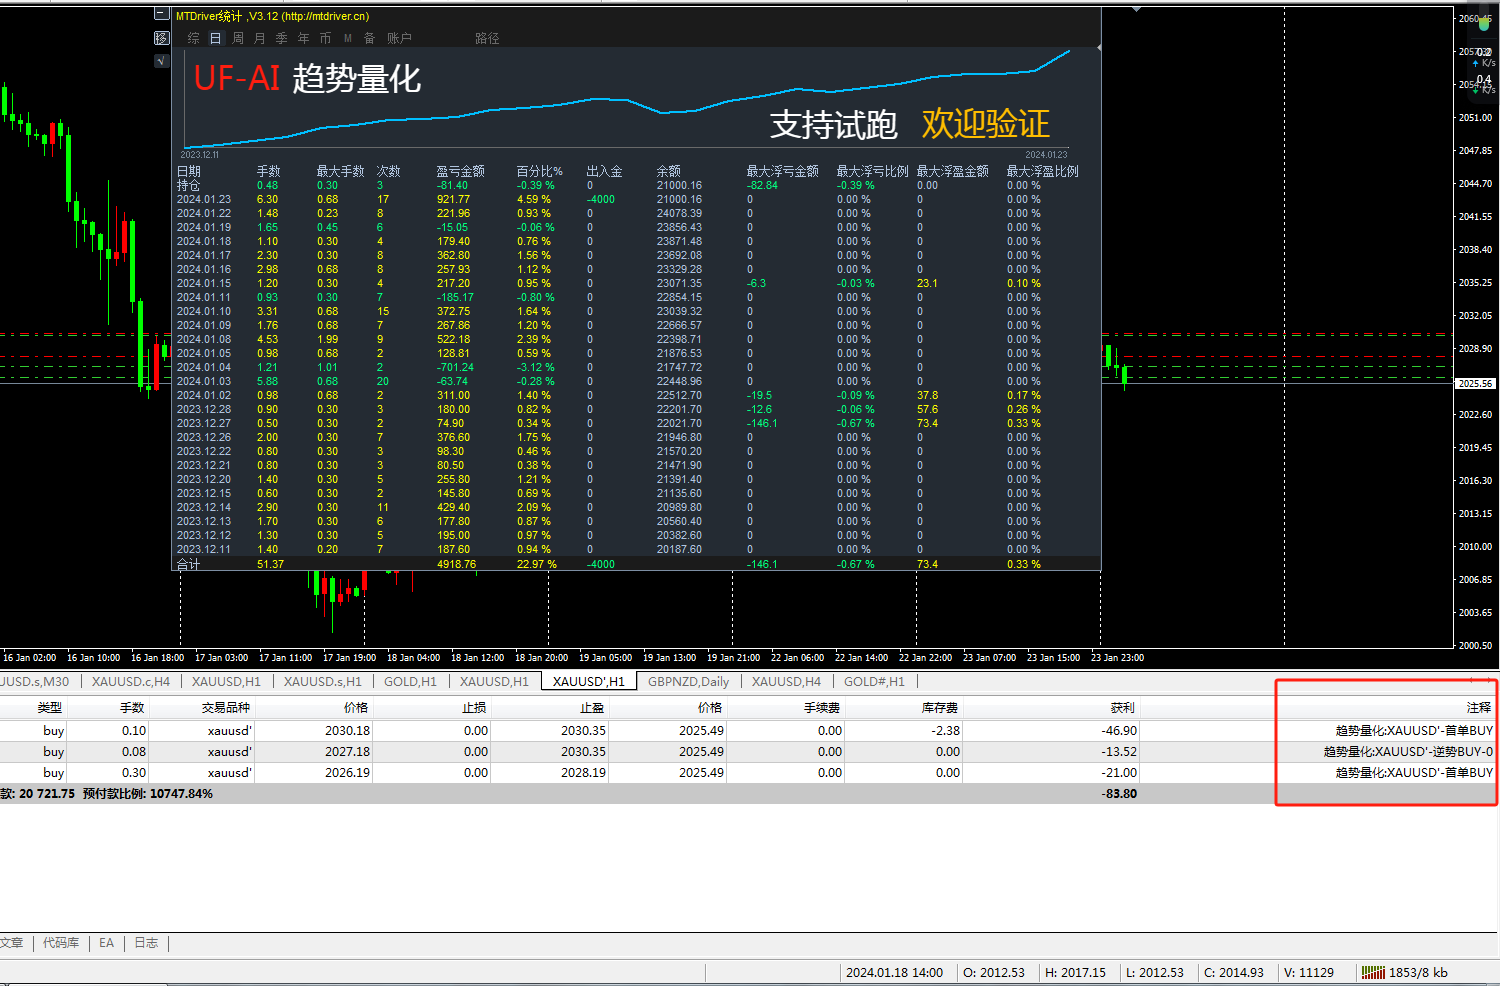Click the 2024.01.18 14:00 datetime in the status bar

pyautogui.click(x=894, y=972)
